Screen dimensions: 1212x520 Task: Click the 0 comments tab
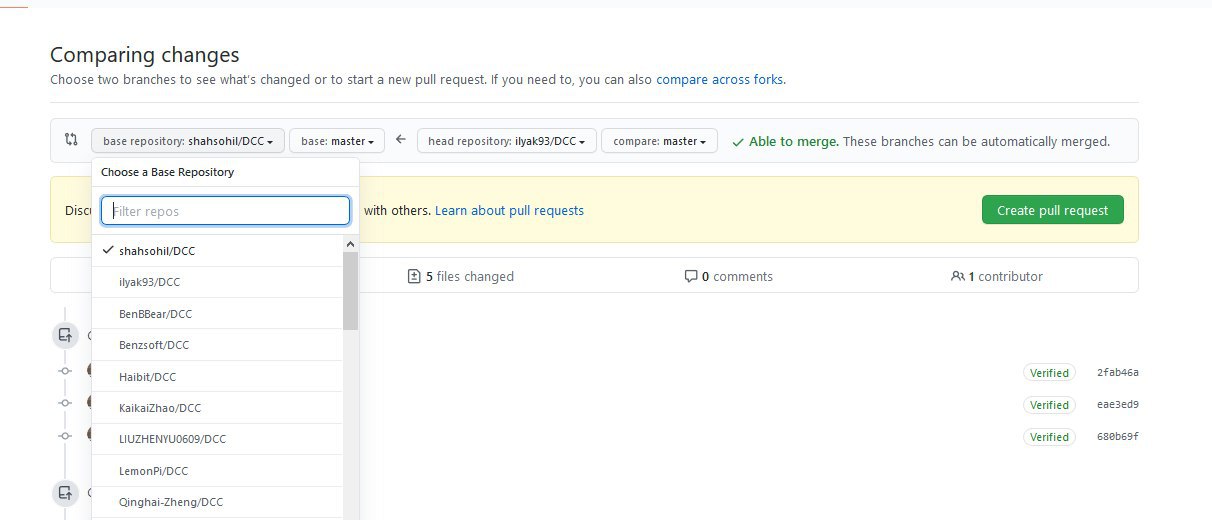728,276
